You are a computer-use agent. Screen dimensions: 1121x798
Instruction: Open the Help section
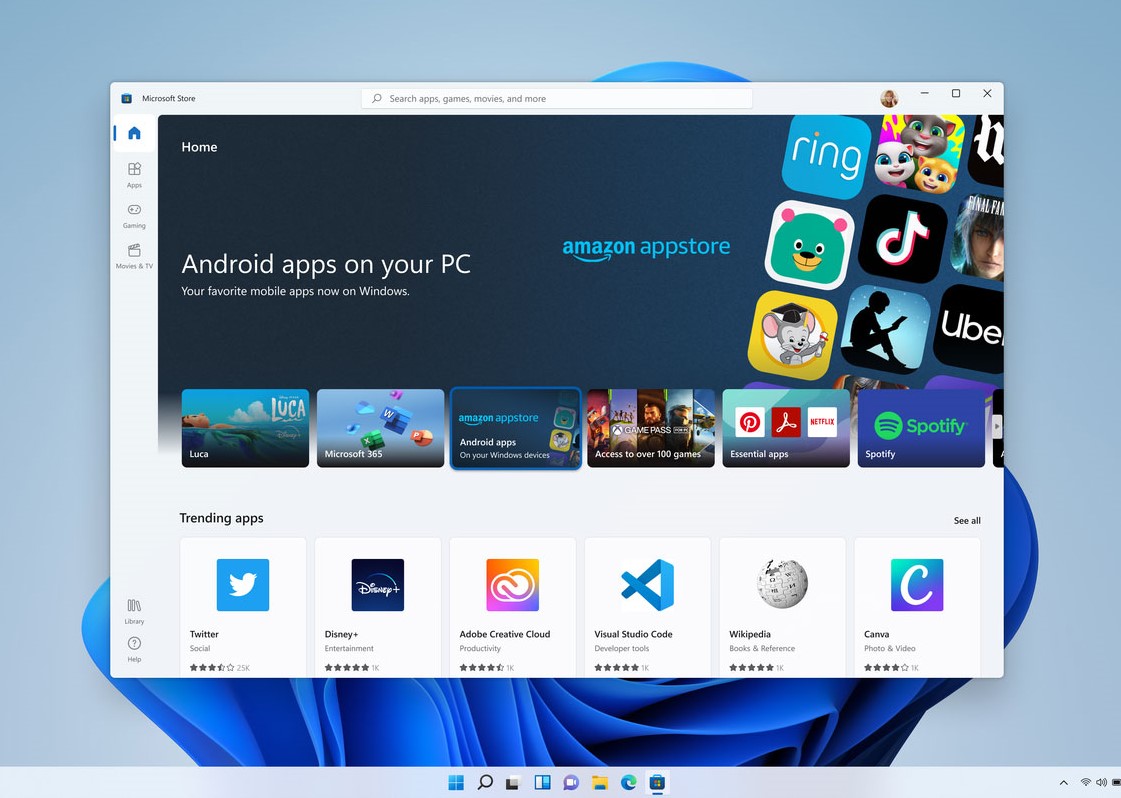click(x=134, y=649)
